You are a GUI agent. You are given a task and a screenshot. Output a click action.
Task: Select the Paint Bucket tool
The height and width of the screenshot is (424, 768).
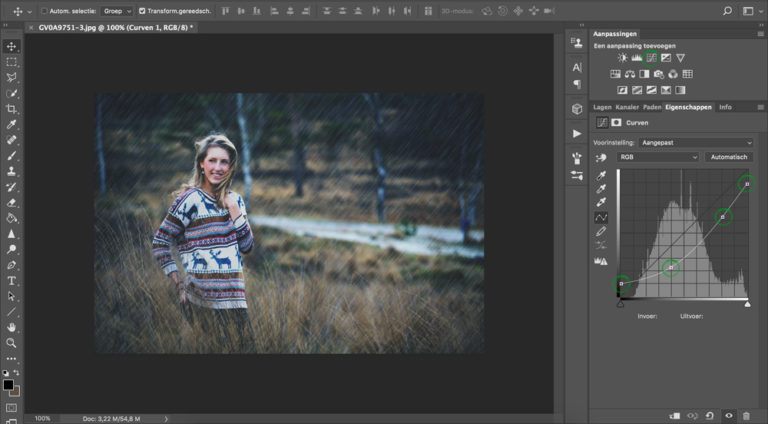tap(11, 218)
